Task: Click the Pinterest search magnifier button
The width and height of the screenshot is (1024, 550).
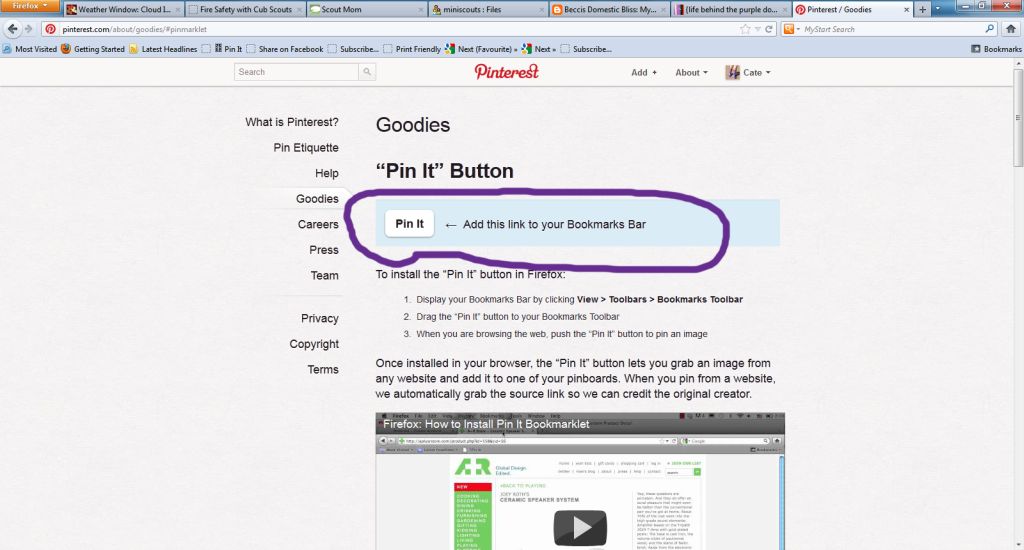Action: [x=367, y=72]
